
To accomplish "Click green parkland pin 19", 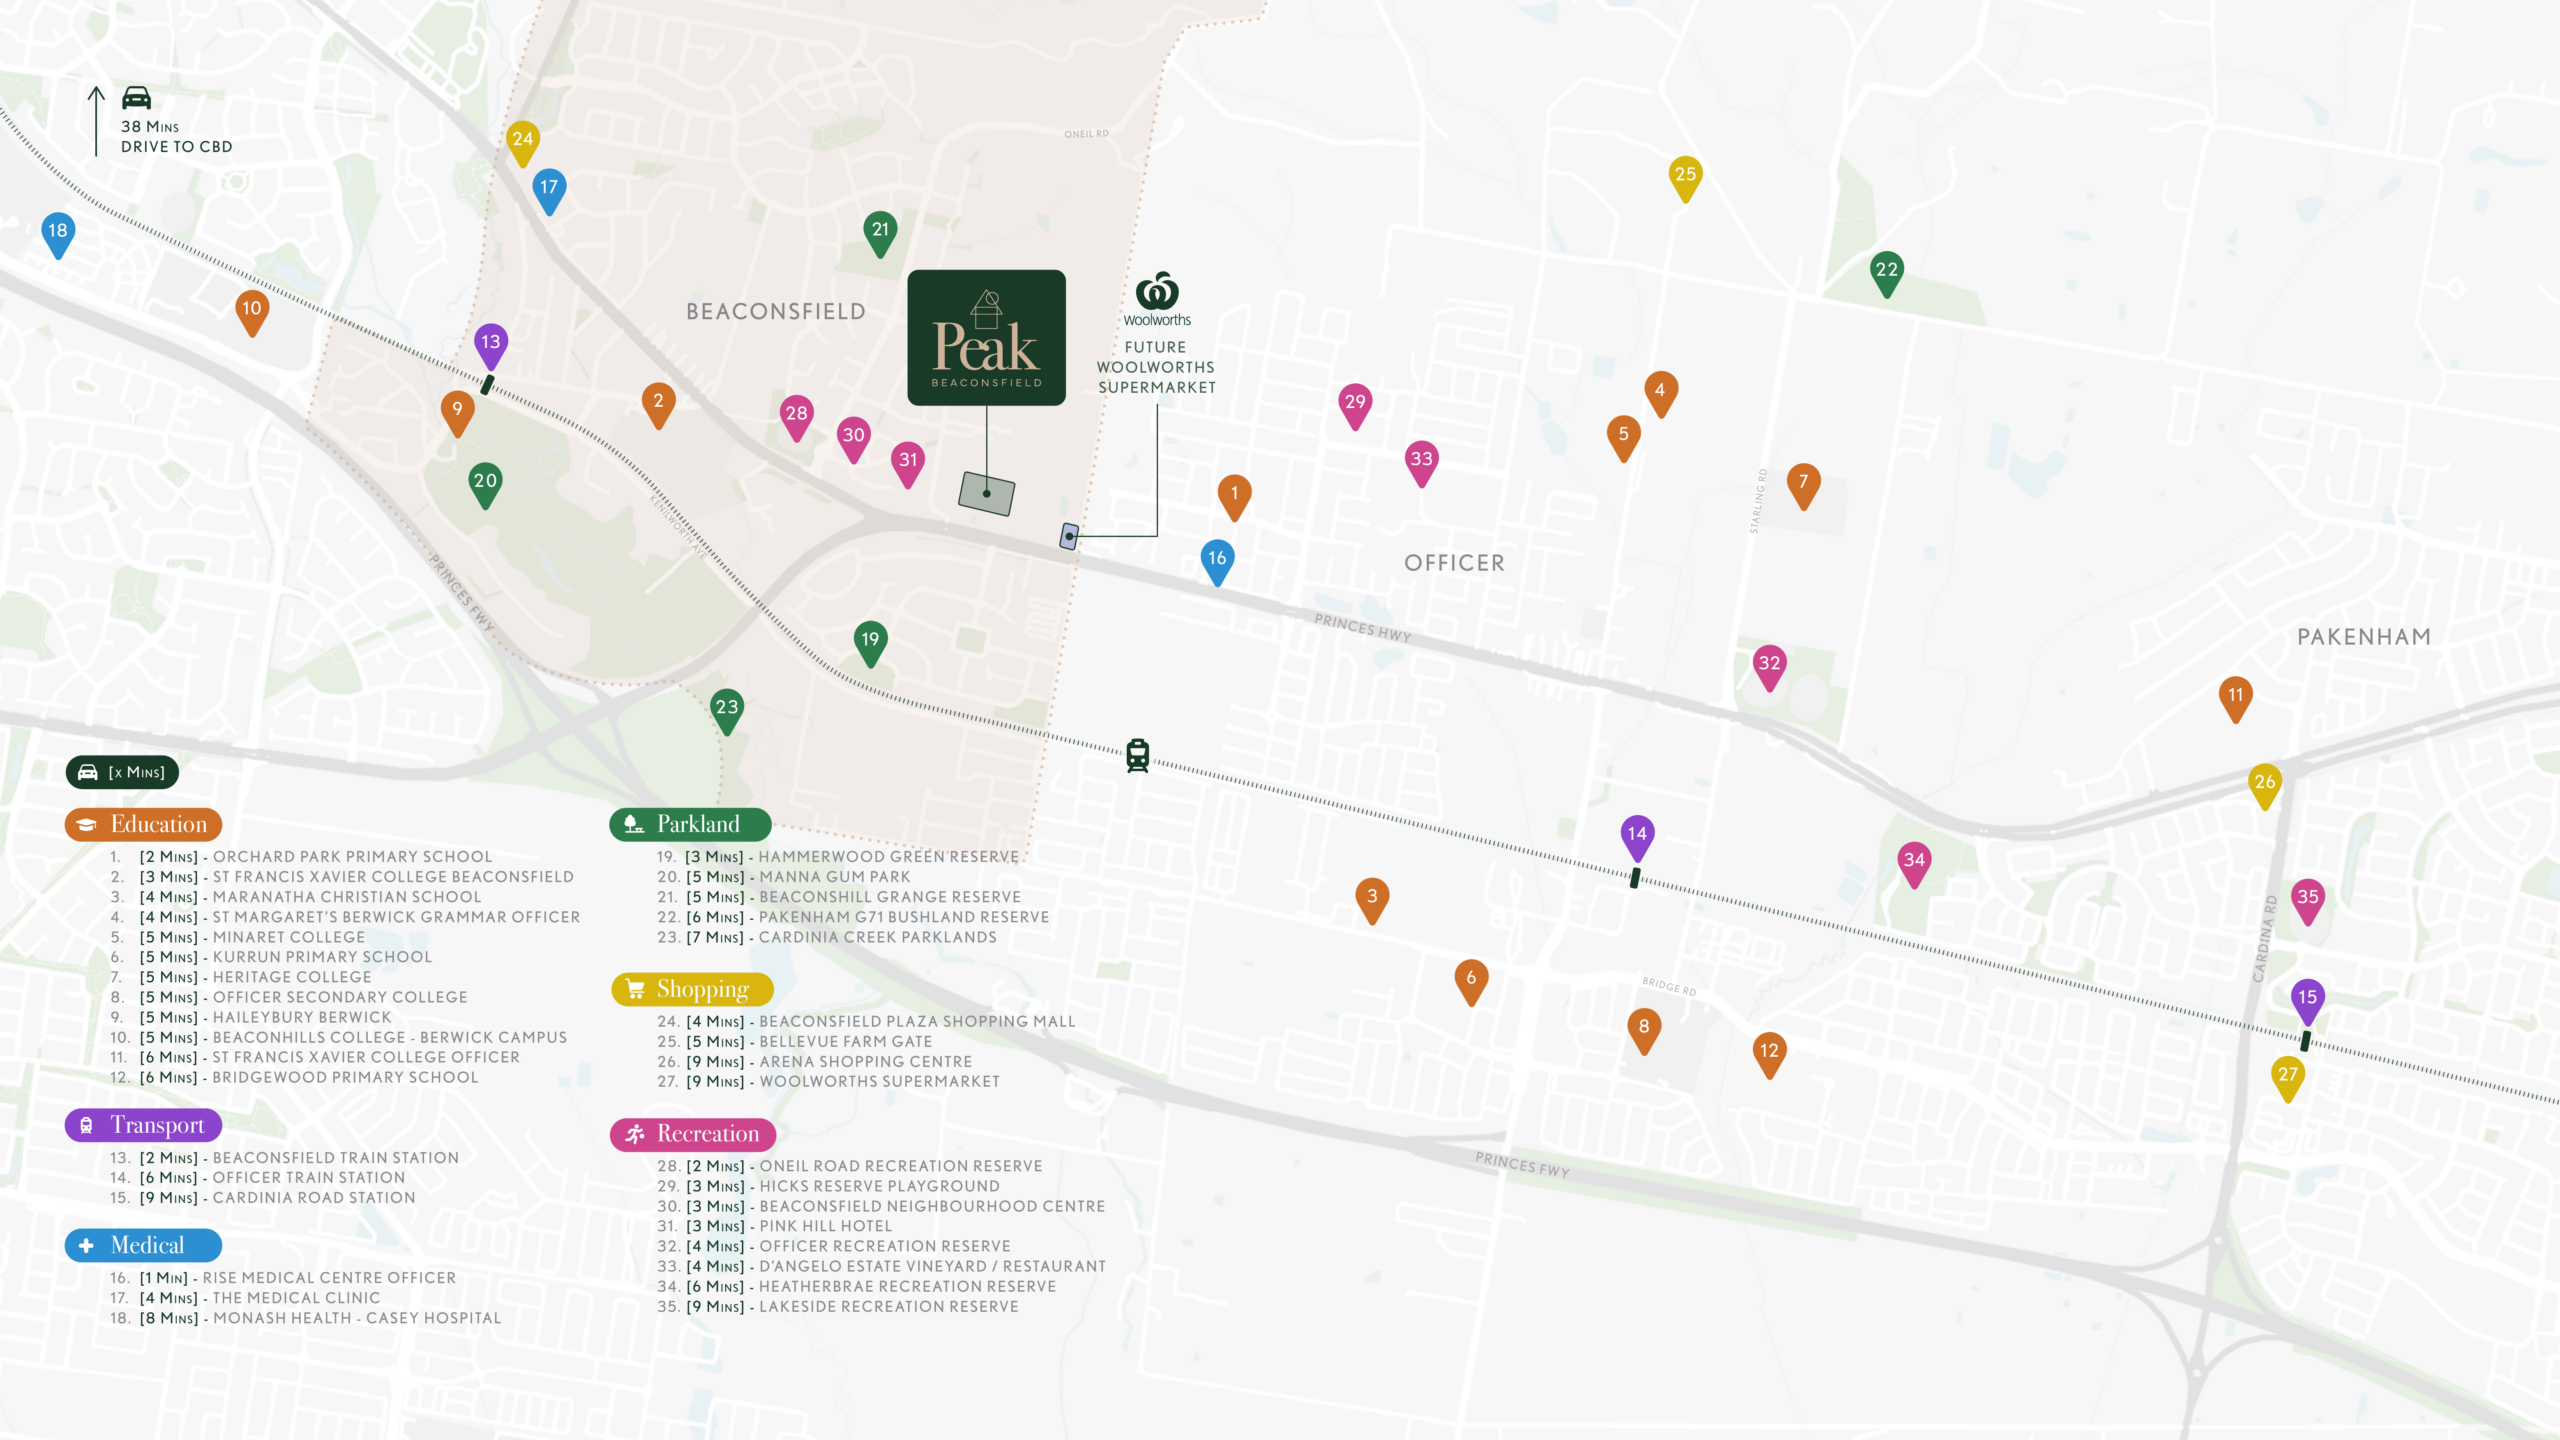I will pos(870,643).
